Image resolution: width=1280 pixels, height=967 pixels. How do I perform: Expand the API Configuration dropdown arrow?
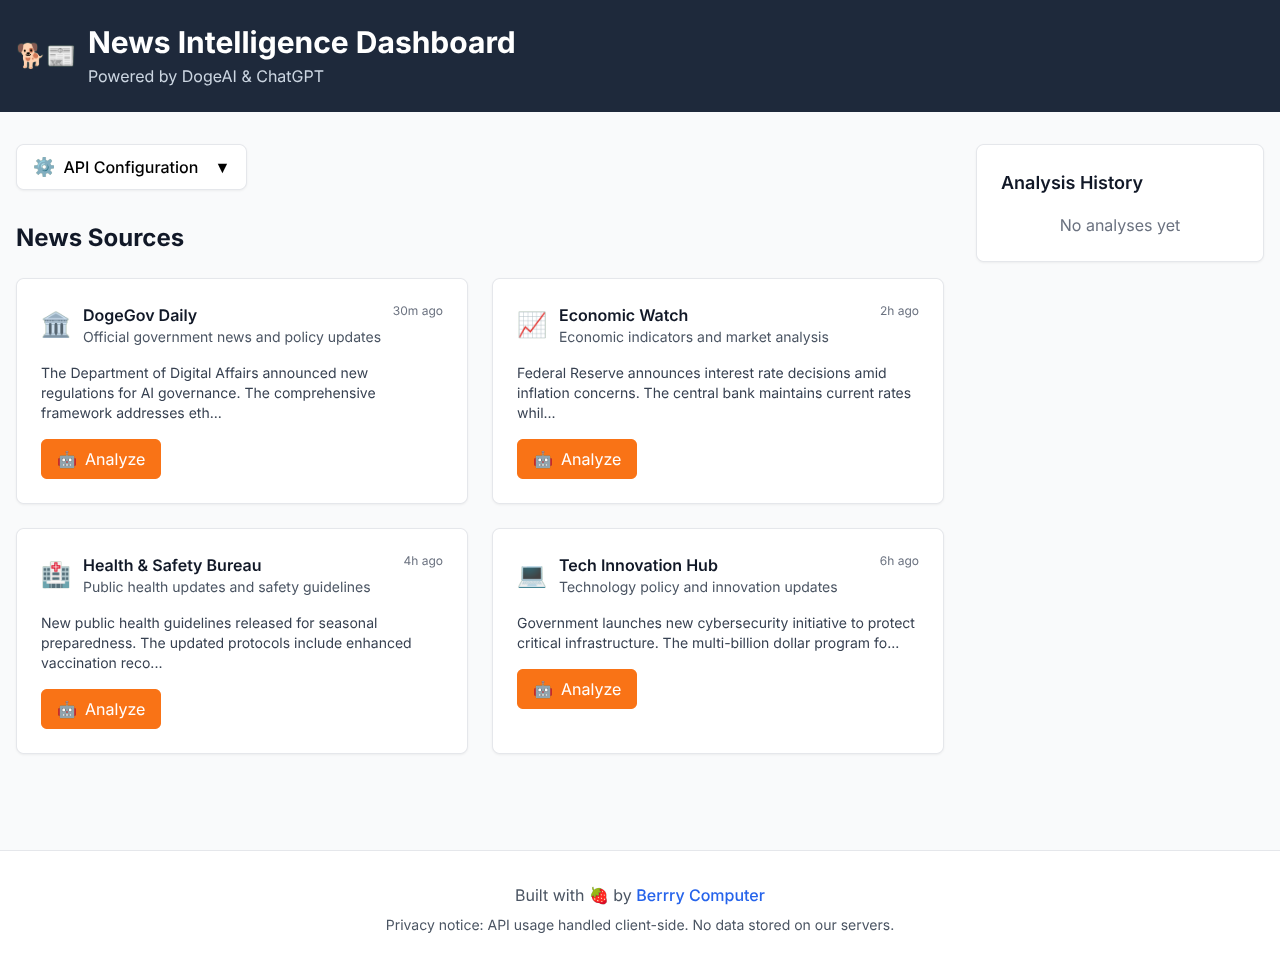point(223,167)
